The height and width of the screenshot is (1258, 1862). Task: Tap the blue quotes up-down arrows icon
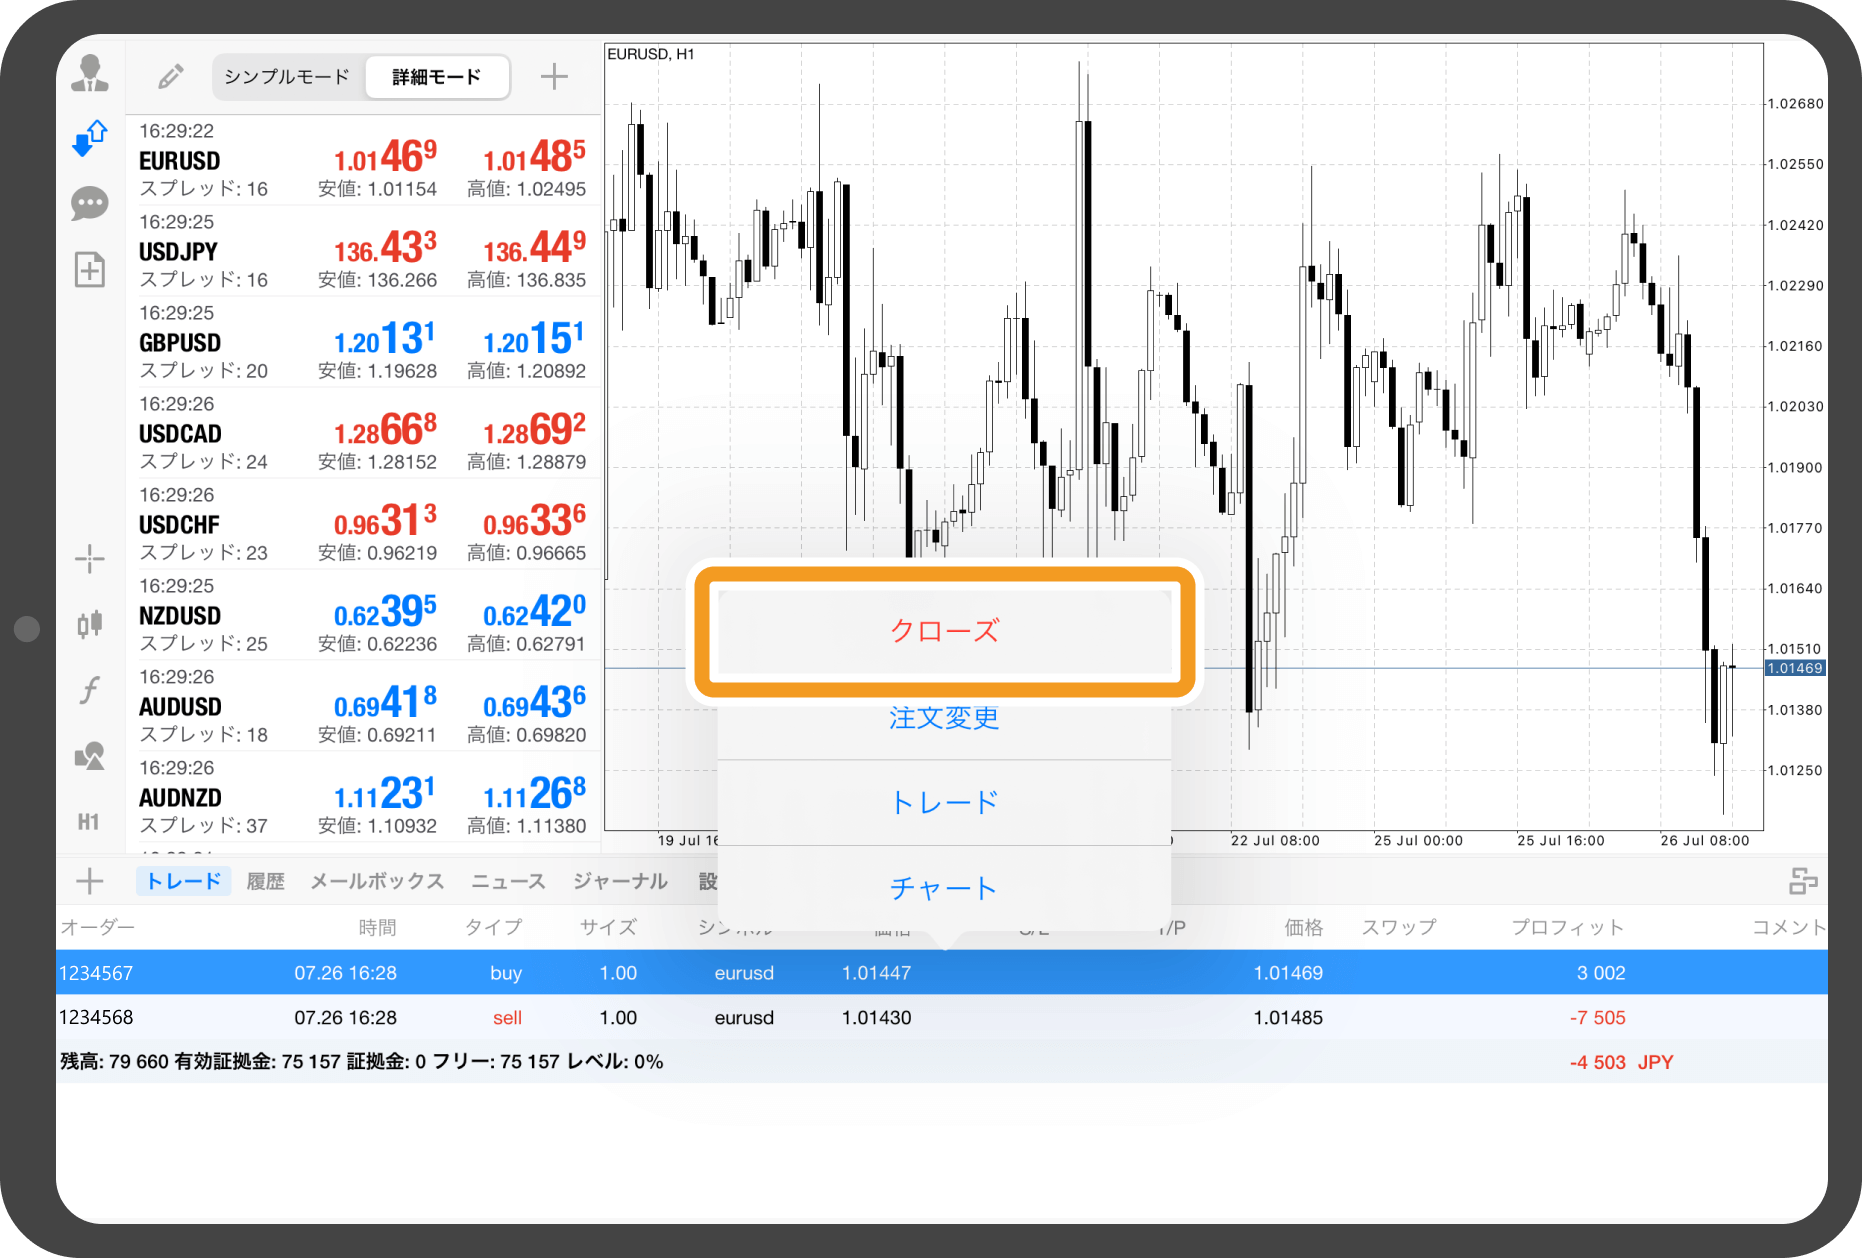[x=90, y=138]
